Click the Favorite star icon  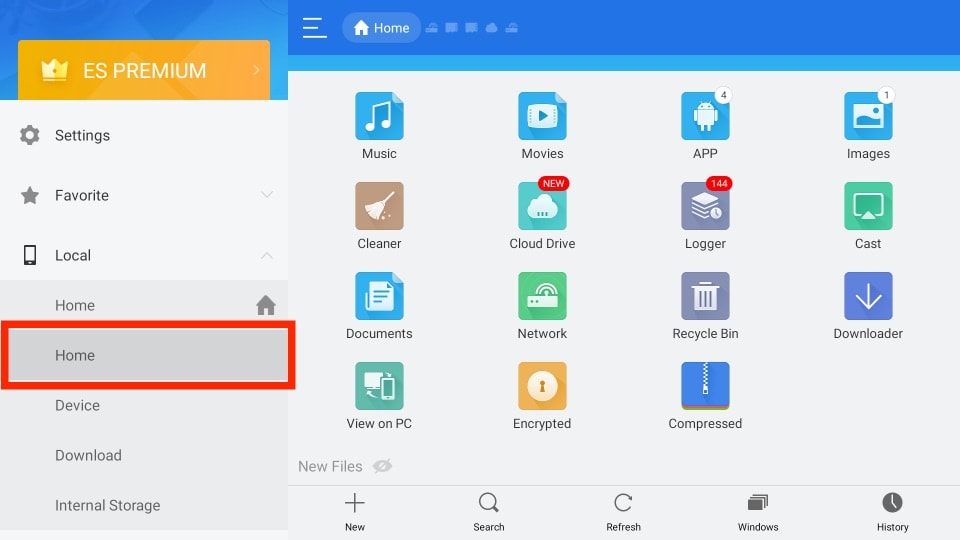(x=29, y=195)
